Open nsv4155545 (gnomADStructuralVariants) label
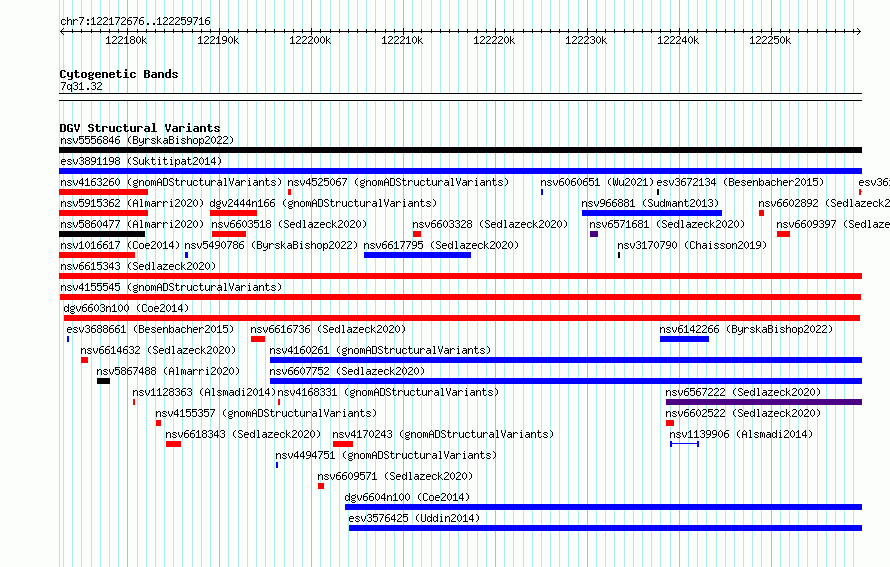The image size is (890, 567). coord(171,287)
